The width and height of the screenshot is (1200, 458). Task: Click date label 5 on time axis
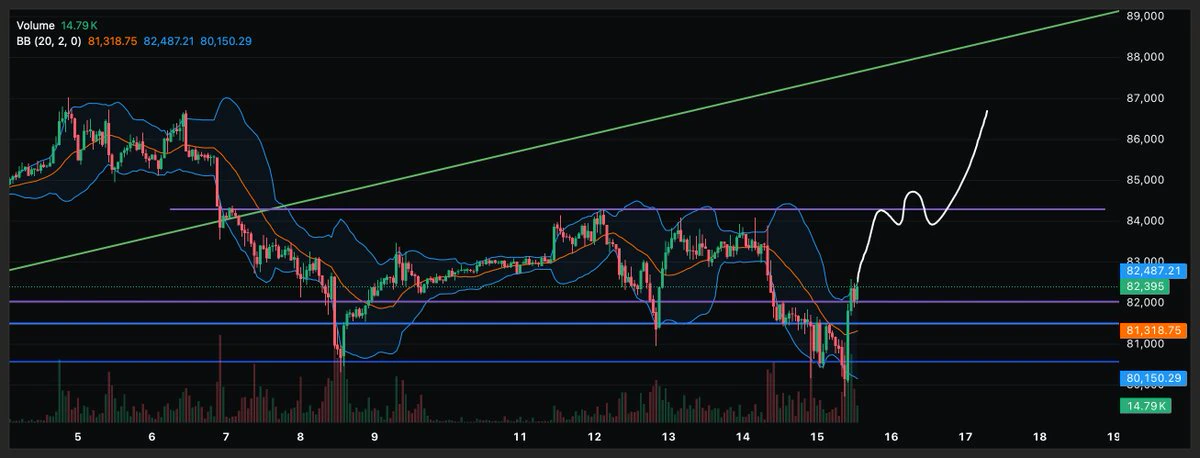pos(78,437)
